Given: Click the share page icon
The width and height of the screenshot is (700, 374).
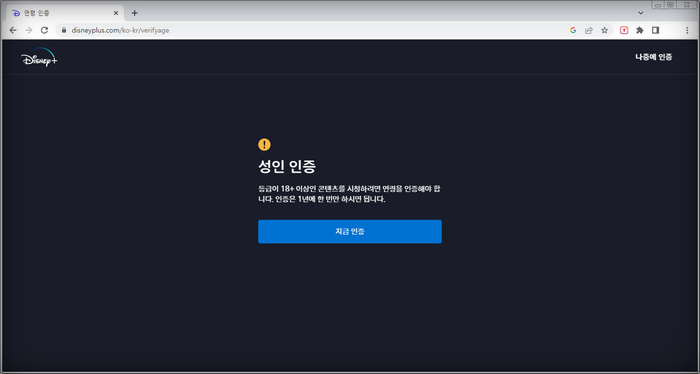Looking at the screenshot, I should pos(589,30).
